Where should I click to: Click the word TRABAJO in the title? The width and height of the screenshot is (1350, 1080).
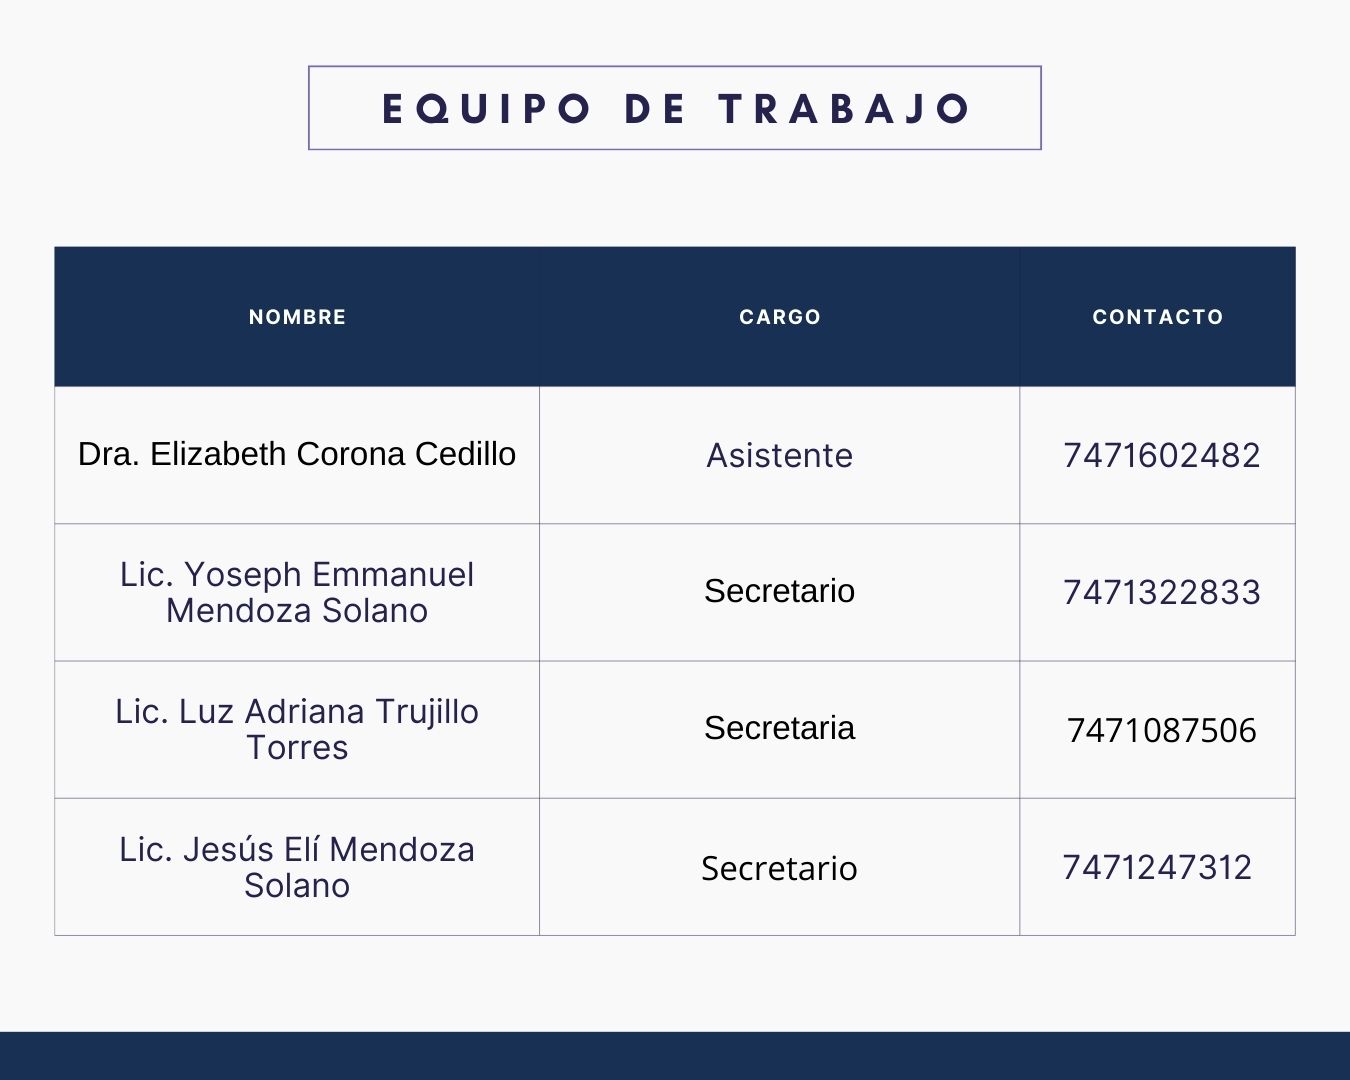tap(845, 109)
